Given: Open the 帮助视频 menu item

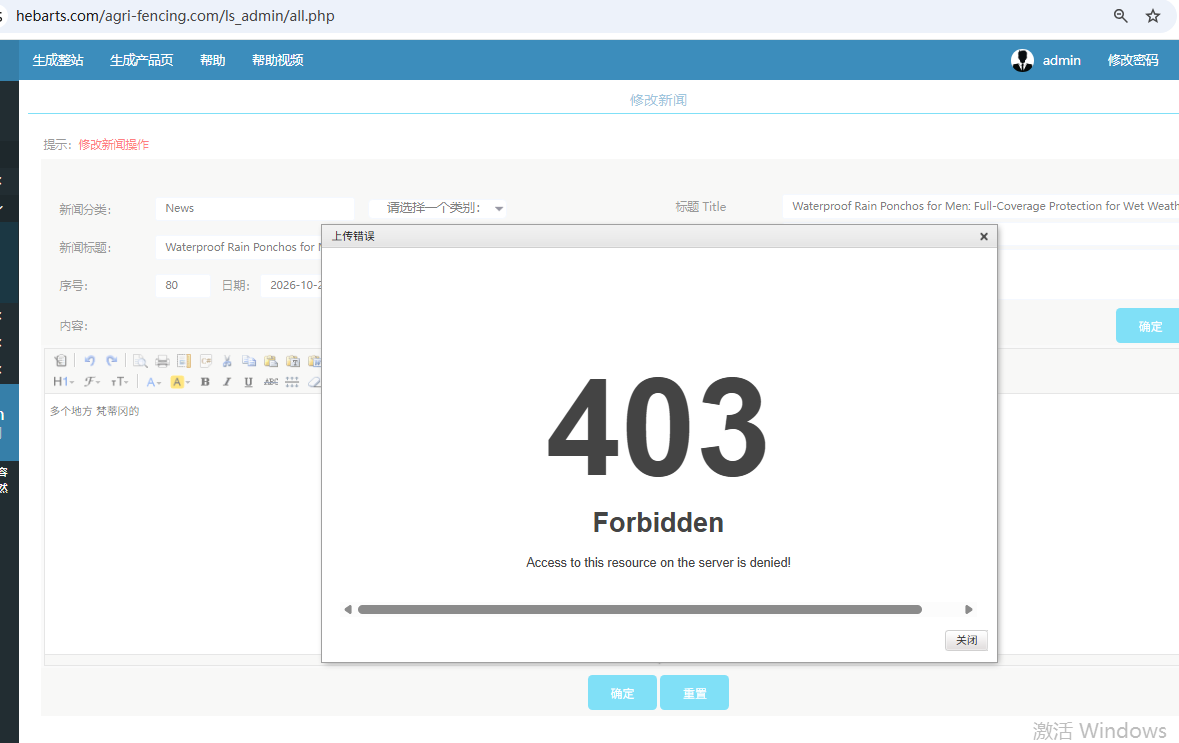Looking at the screenshot, I should [277, 60].
